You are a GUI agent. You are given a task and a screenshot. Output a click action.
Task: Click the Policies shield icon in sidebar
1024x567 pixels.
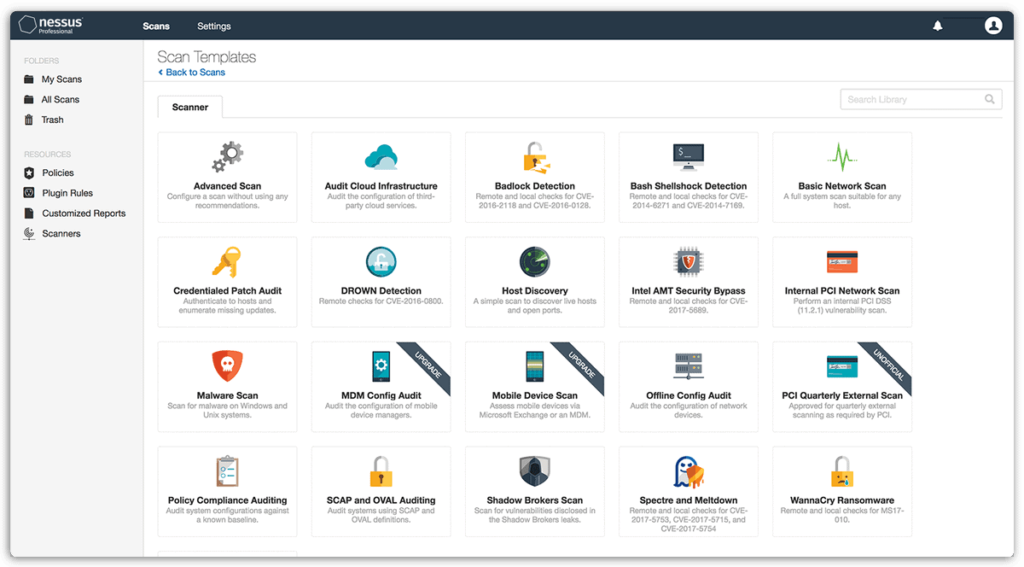(x=29, y=172)
